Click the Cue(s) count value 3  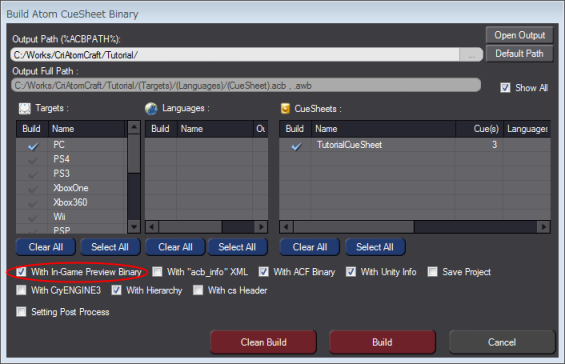coord(494,145)
